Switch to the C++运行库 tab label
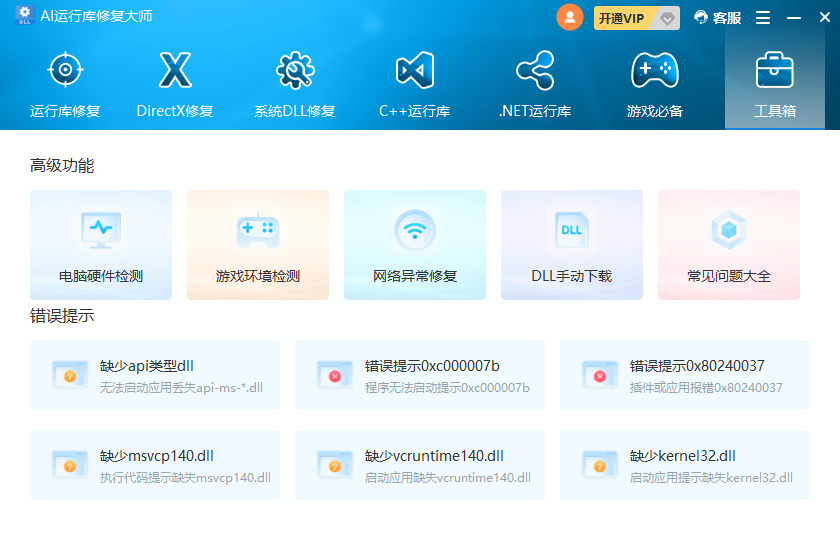840x549 pixels. (415, 111)
